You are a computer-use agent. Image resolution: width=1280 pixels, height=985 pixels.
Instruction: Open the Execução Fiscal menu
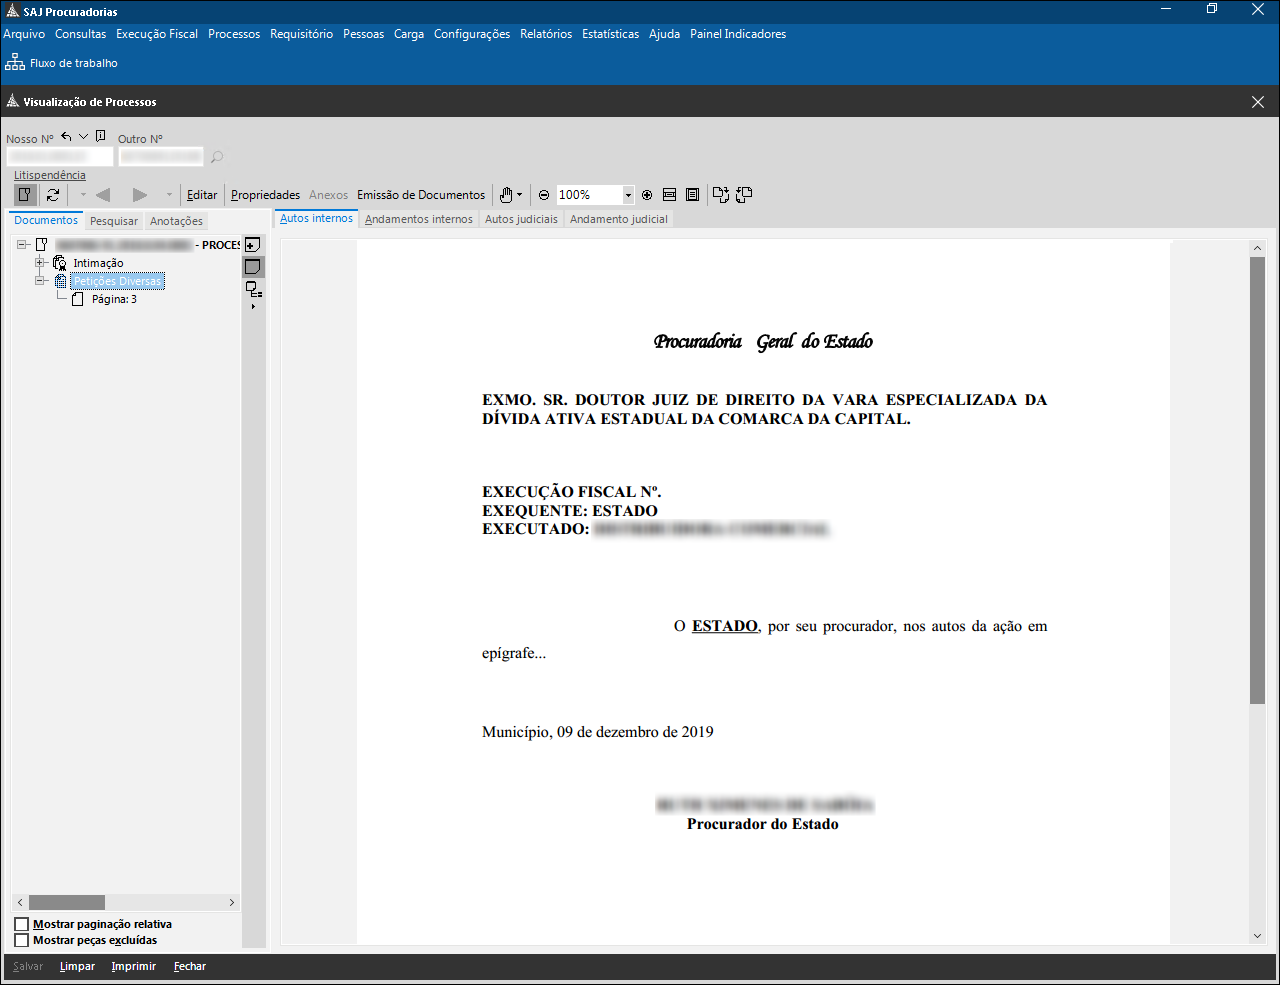click(156, 33)
